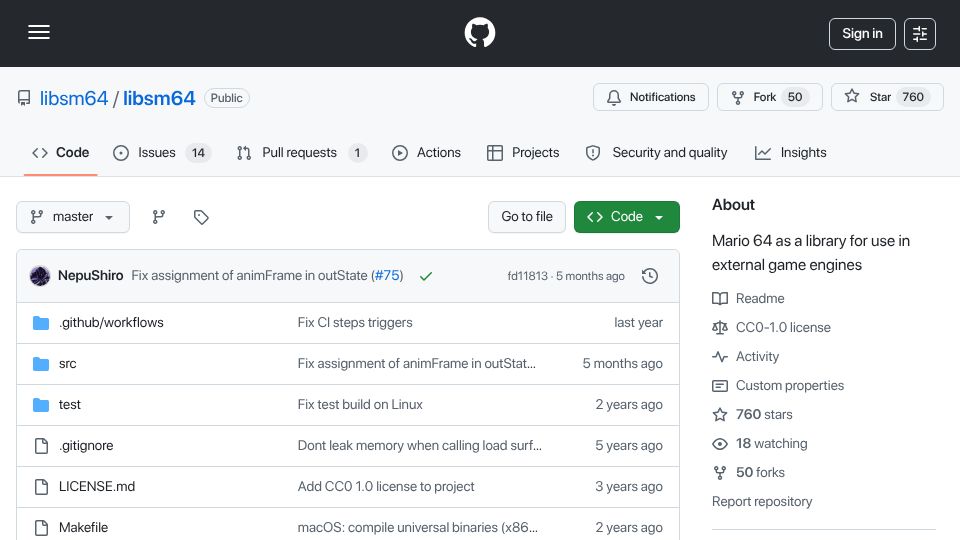Click the Sign in button

click(862, 34)
